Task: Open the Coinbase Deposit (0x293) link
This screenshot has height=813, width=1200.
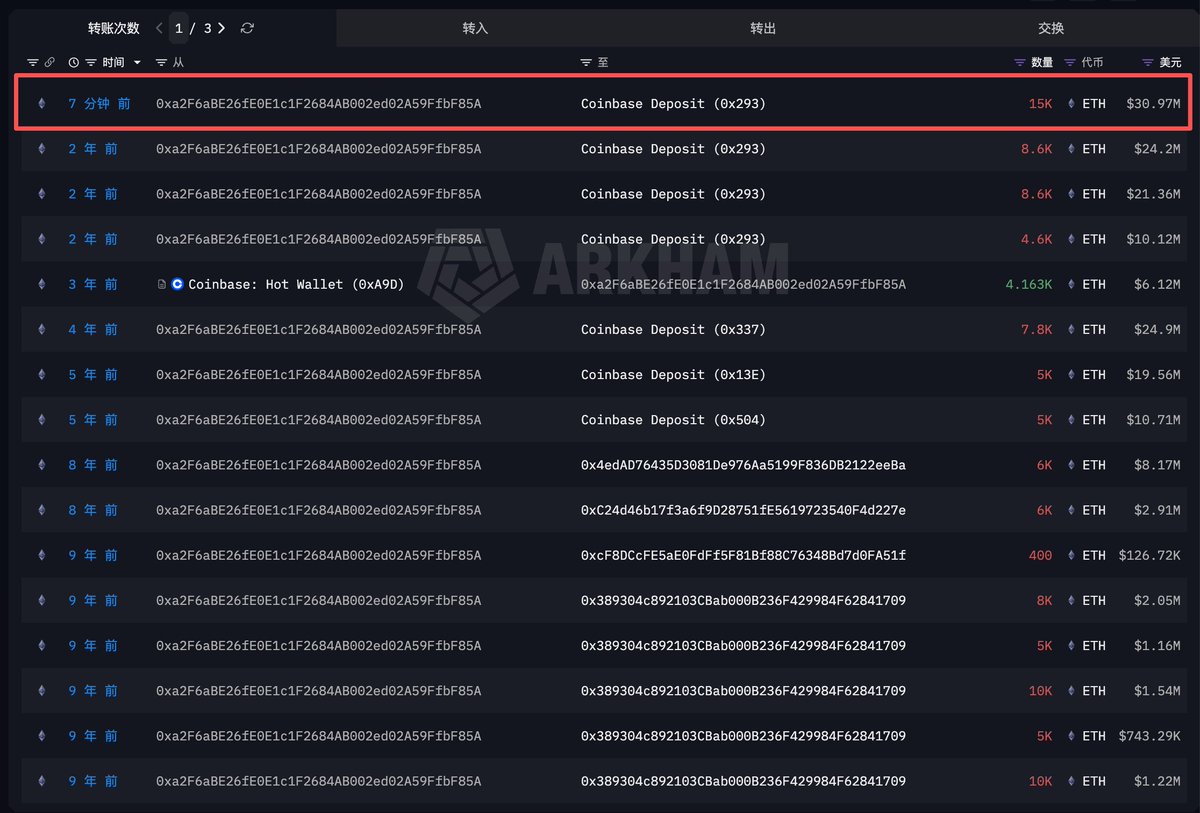Action: [x=673, y=103]
